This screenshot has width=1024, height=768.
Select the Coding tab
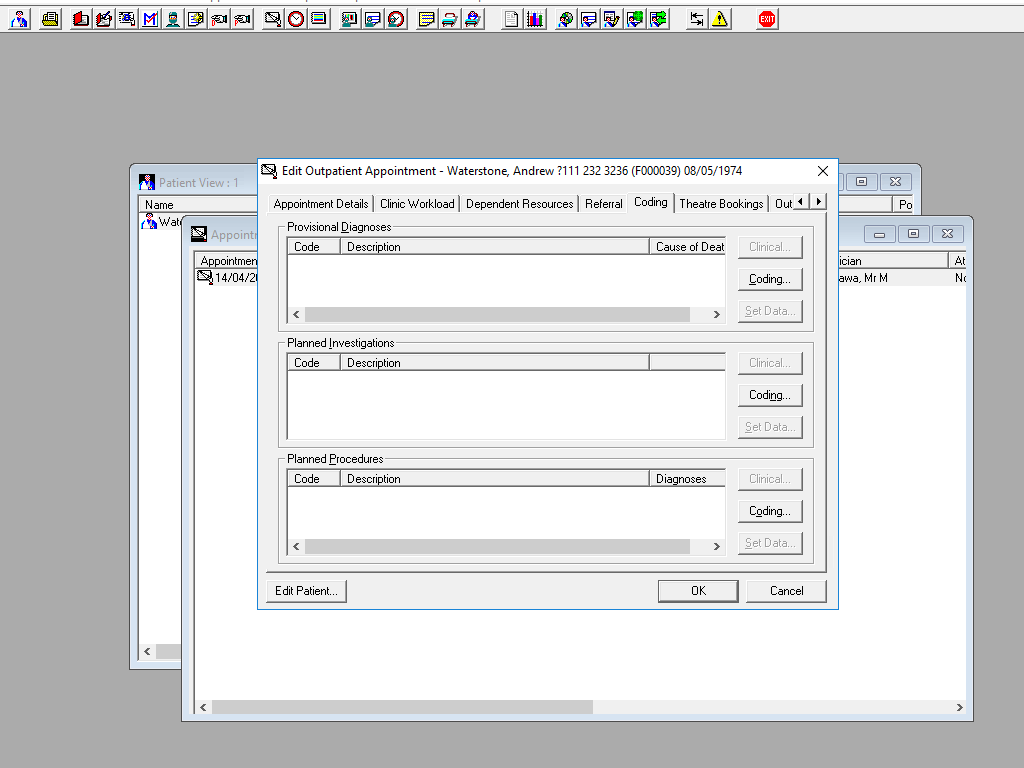pyautogui.click(x=650, y=202)
